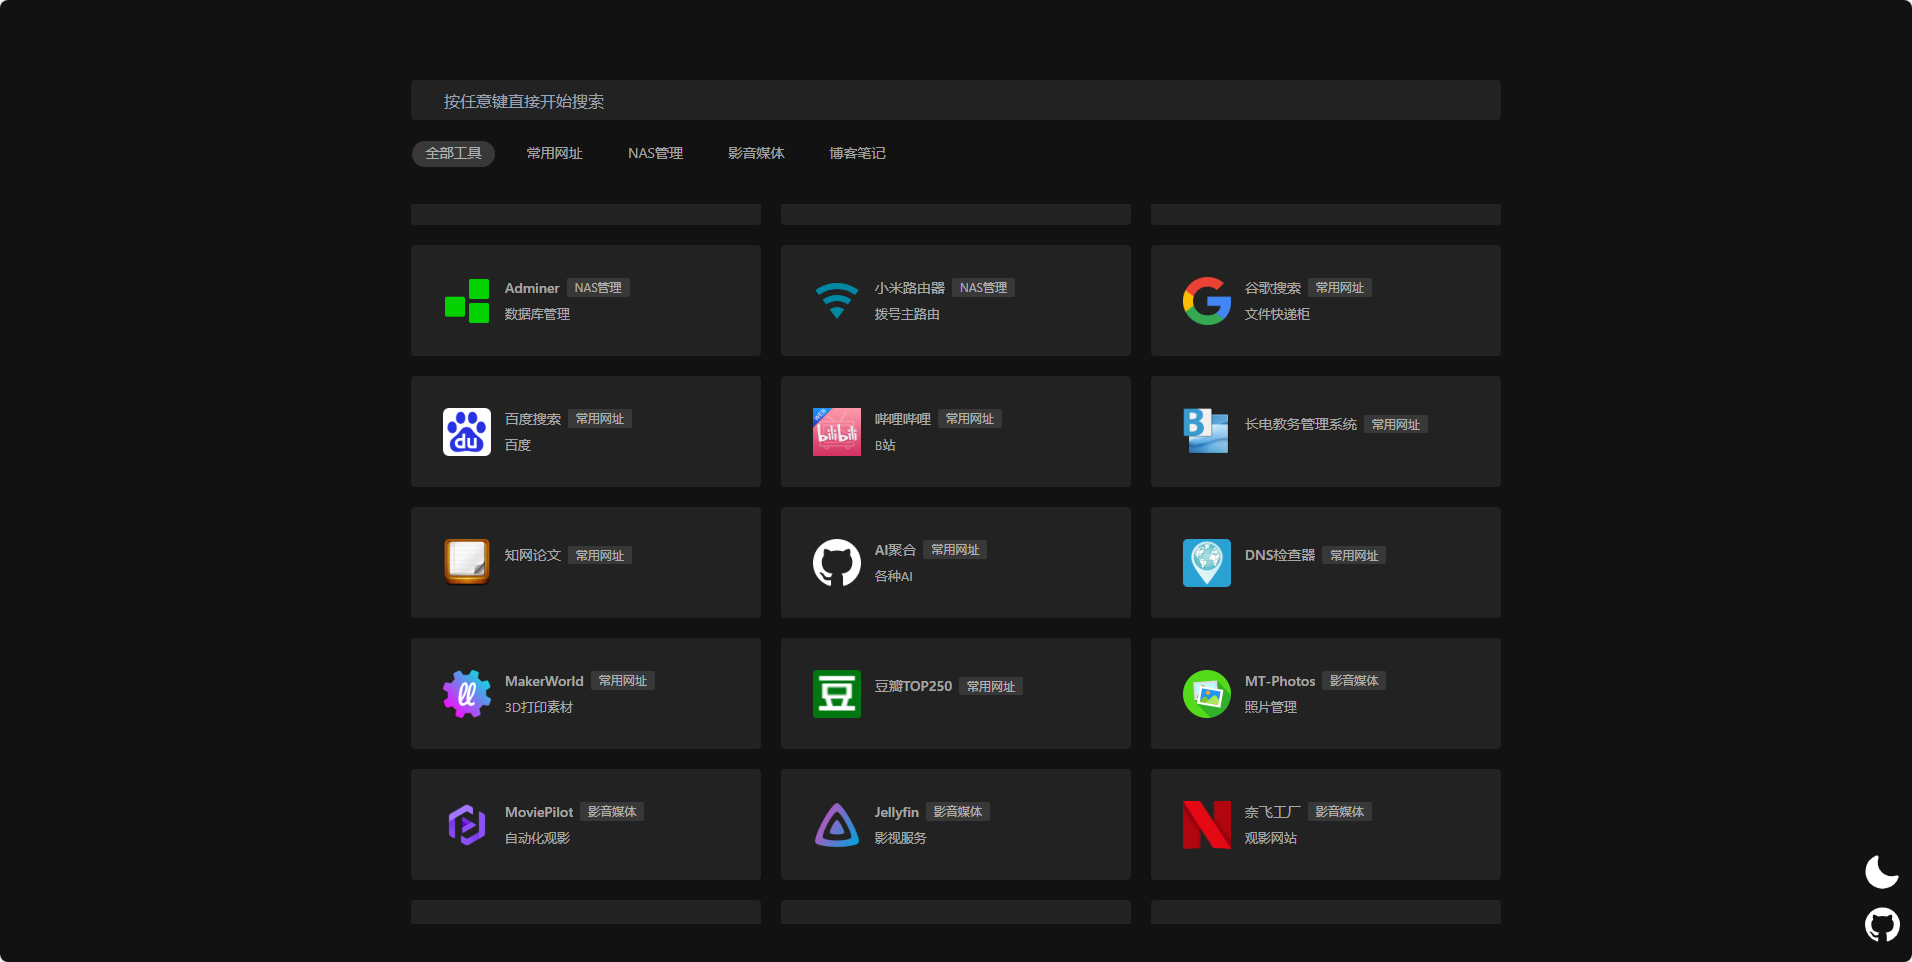The image size is (1912, 962).
Task: Switch to the 博客笔记 tab
Action: coord(857,153)
